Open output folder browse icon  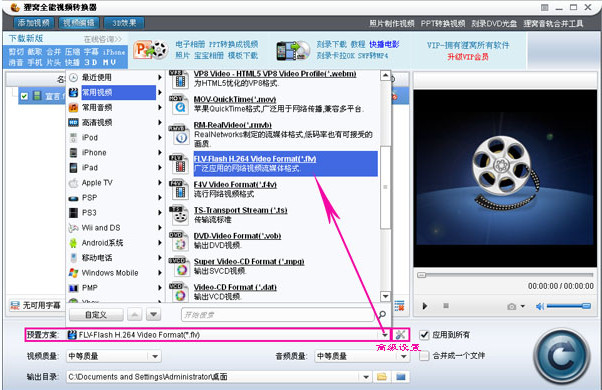382,377
